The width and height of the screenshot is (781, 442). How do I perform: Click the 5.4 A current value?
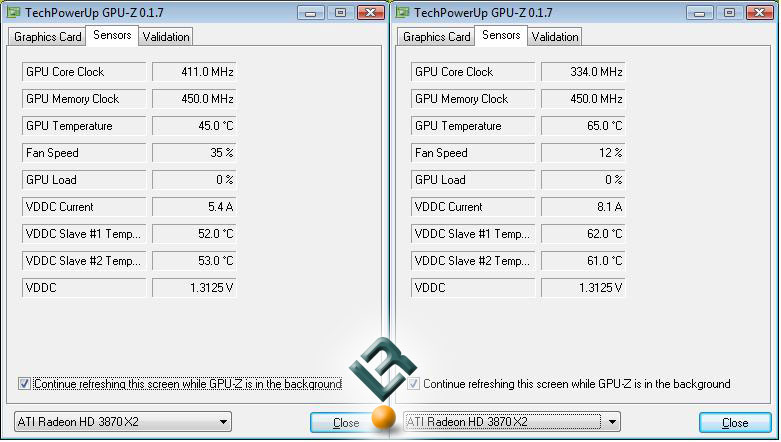(x=194, y=206)
